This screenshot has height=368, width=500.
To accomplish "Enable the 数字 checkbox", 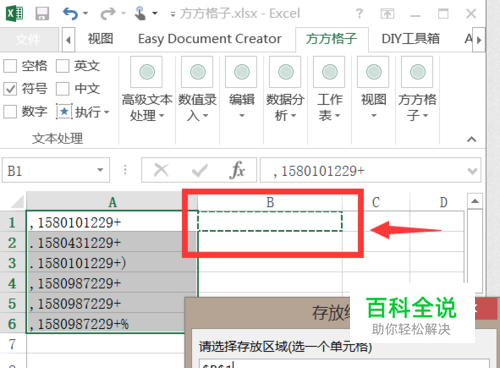I will coord(10,112).
